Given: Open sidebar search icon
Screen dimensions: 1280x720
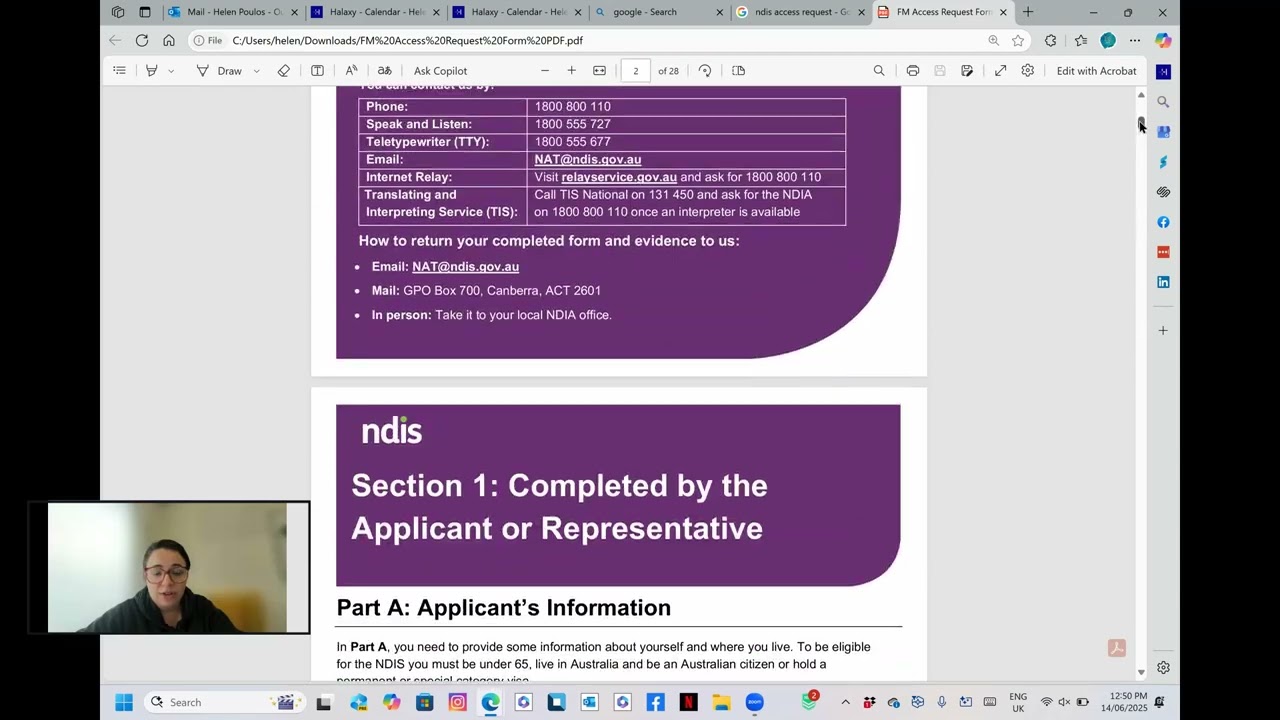Looking at the screenshot, I should click(1163, 102).
